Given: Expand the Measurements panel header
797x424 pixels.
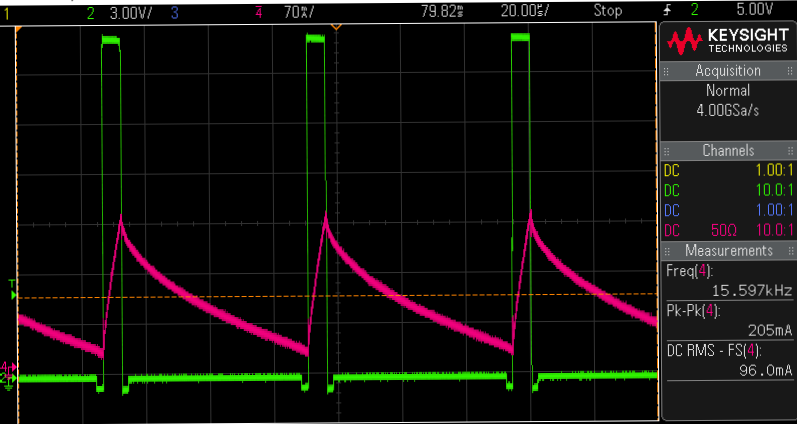Looking at the screenshot, I should point(727,250).
